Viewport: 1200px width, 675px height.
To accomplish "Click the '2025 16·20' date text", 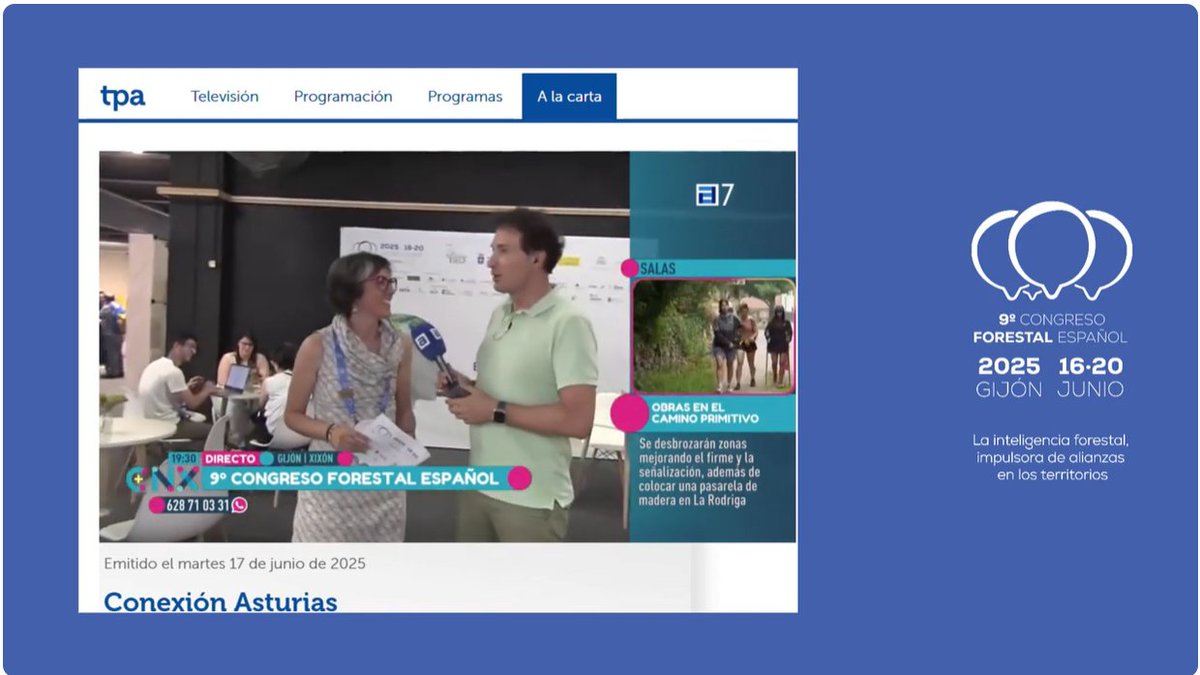I will pos(1050,365).
